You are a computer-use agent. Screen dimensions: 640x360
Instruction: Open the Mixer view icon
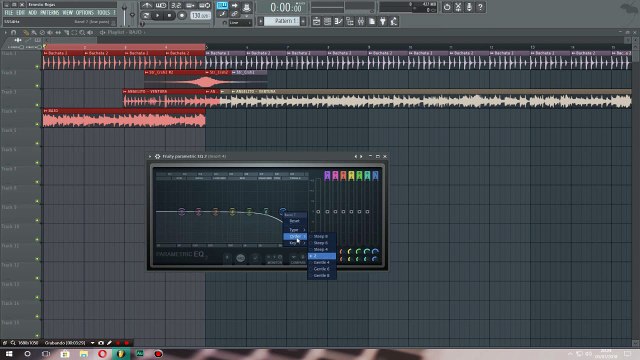[361, 21]
